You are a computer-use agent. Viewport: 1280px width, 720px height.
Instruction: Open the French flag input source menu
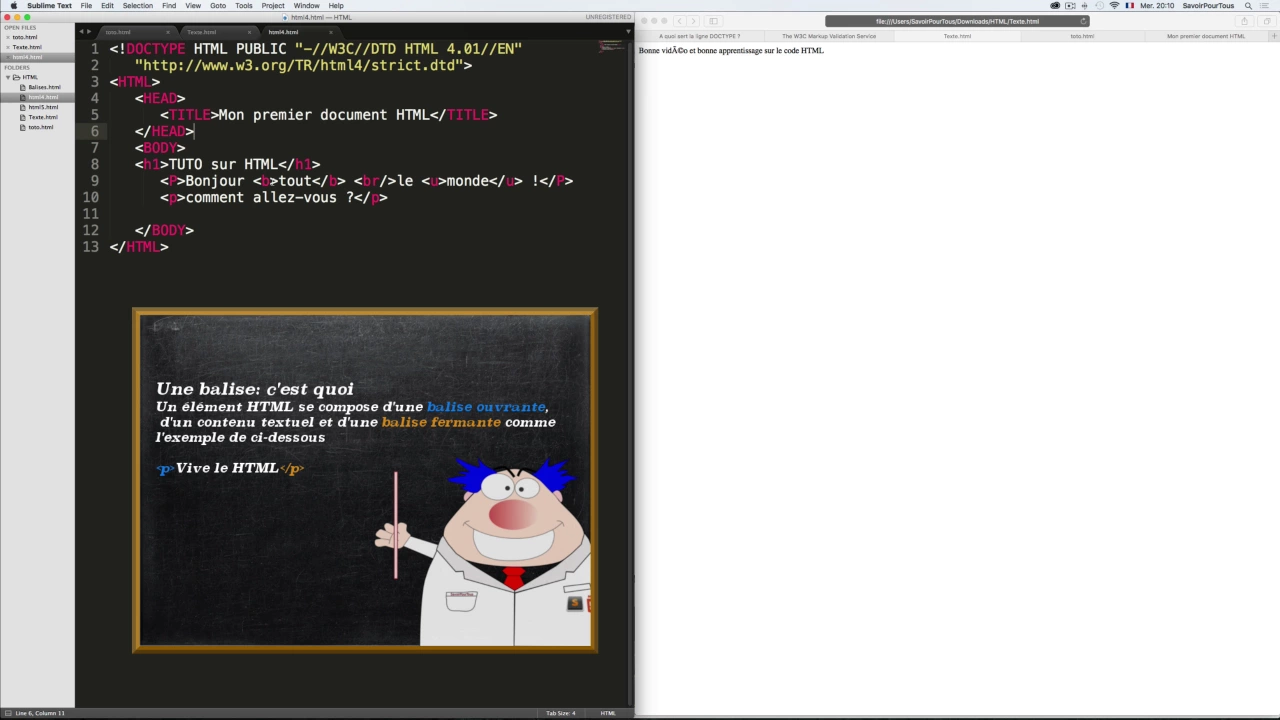pyautogui.click(x=1130, y=6)
